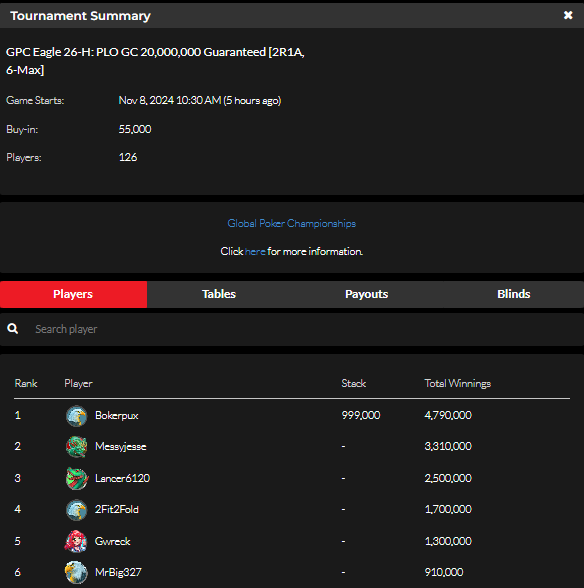The width and height of the screenshot is (584, 588).
Task: Click Messyjesse's dragon avatar
Action: coord(77,447)
